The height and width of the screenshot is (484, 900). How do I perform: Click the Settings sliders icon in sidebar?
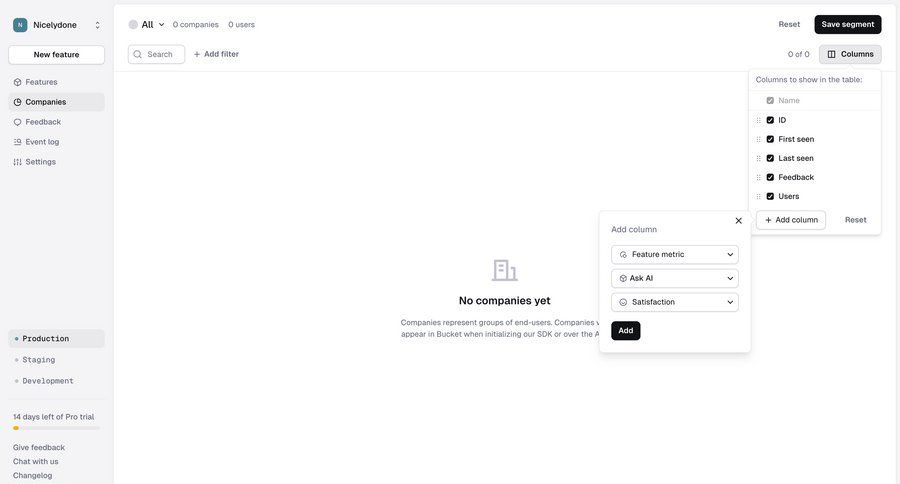tap(17, 162)
